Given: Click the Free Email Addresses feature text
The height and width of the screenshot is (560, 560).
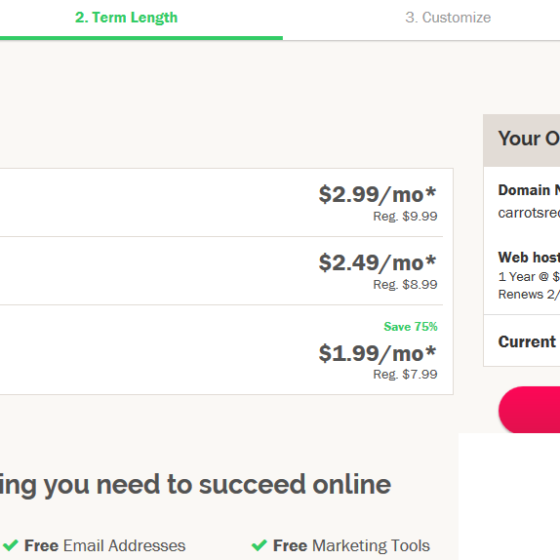Looking at the screenshot, I should (x=105, y=546).
